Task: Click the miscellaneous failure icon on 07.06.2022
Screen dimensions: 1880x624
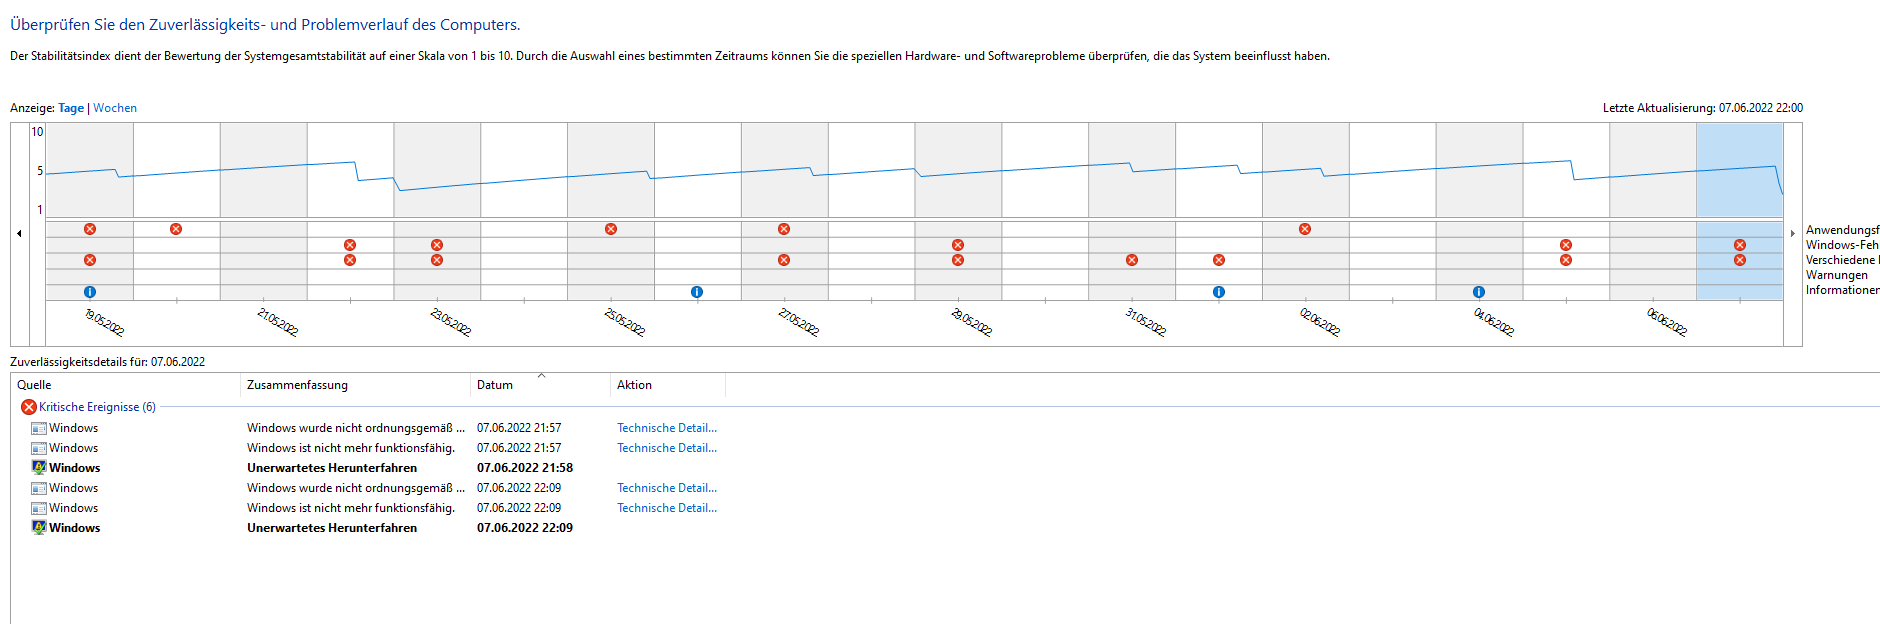Action: click(x=1740, y=260)
